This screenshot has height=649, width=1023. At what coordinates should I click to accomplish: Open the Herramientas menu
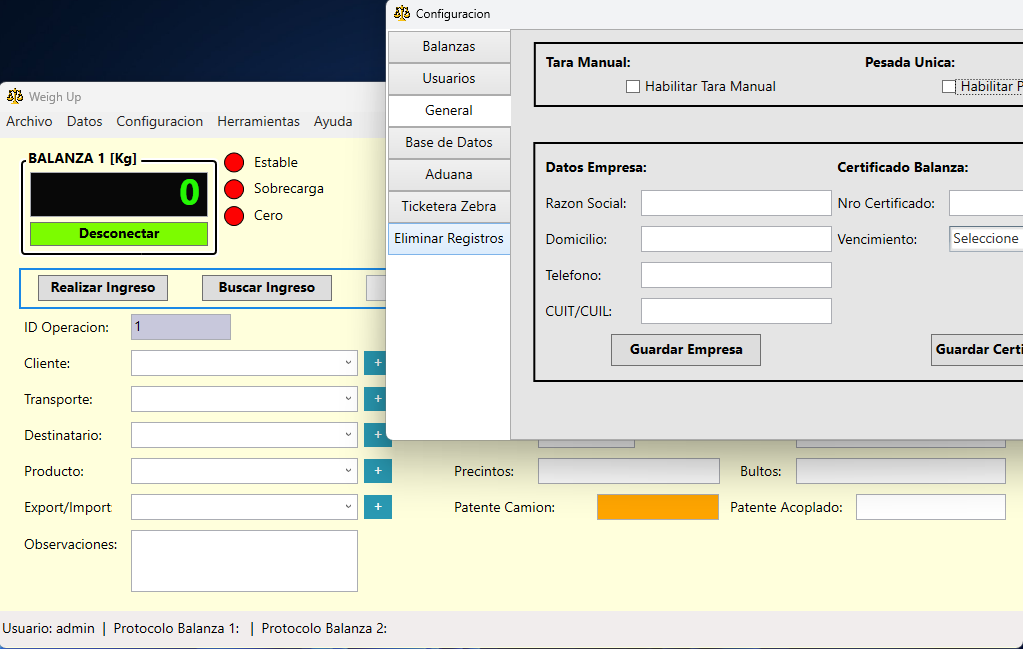tap(258, 121)
